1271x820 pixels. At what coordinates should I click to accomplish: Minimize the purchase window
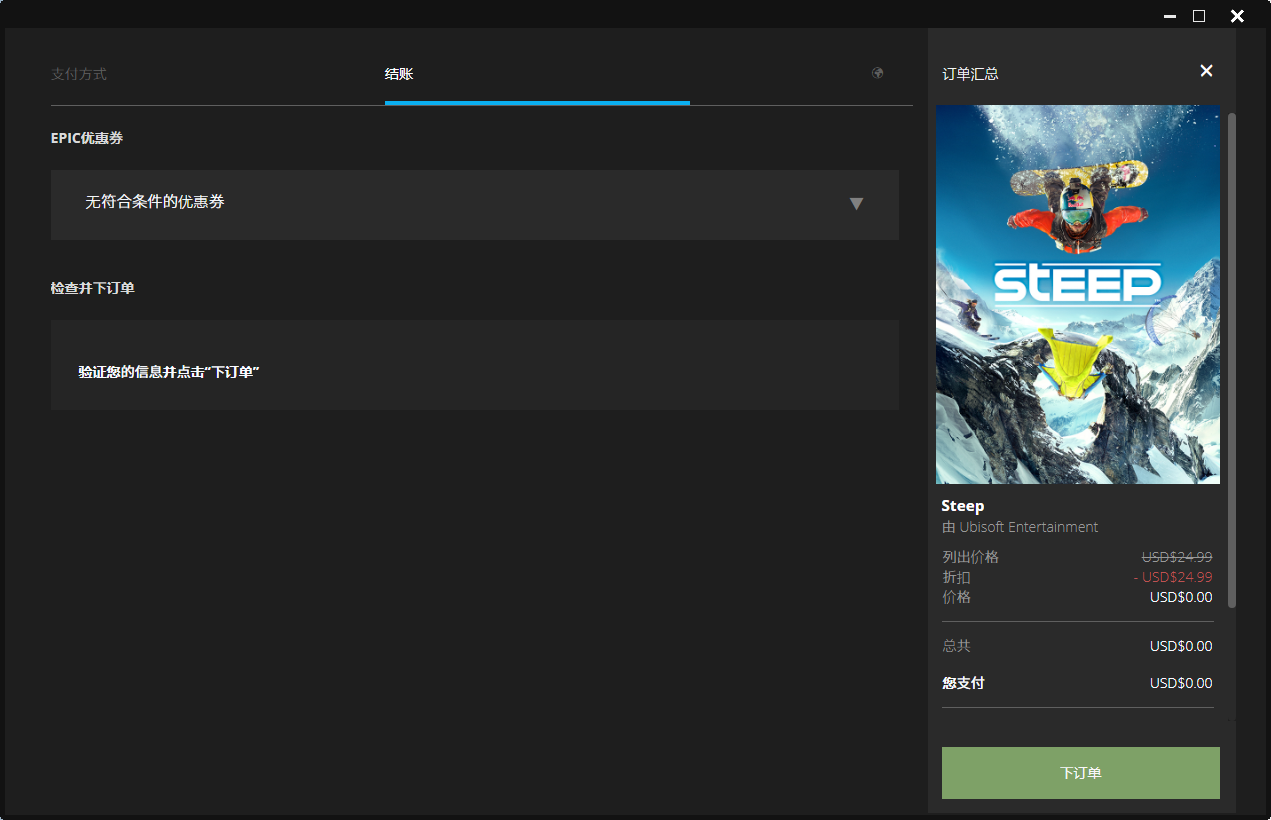(x=1170, y=16)
